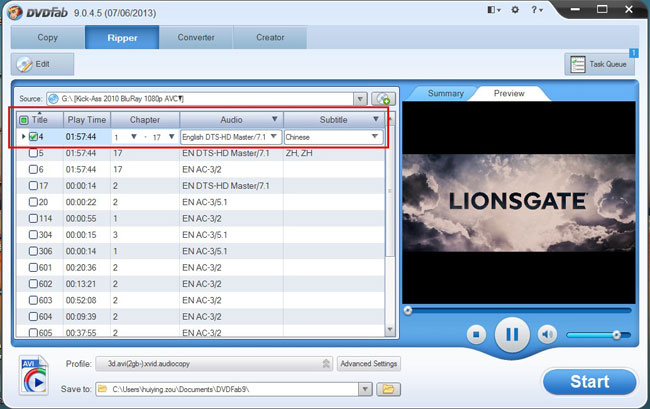Click the Start button

(589, 382)
